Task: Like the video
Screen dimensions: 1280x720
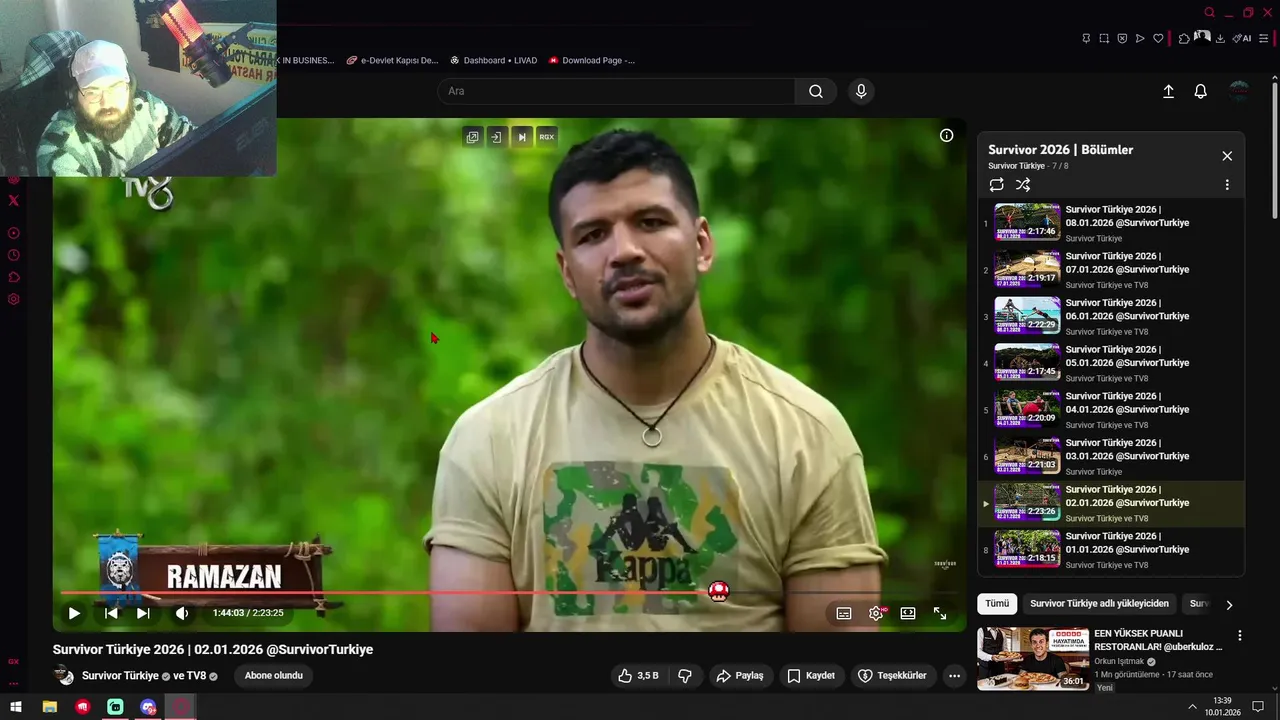Action: [x=638, y=676]
